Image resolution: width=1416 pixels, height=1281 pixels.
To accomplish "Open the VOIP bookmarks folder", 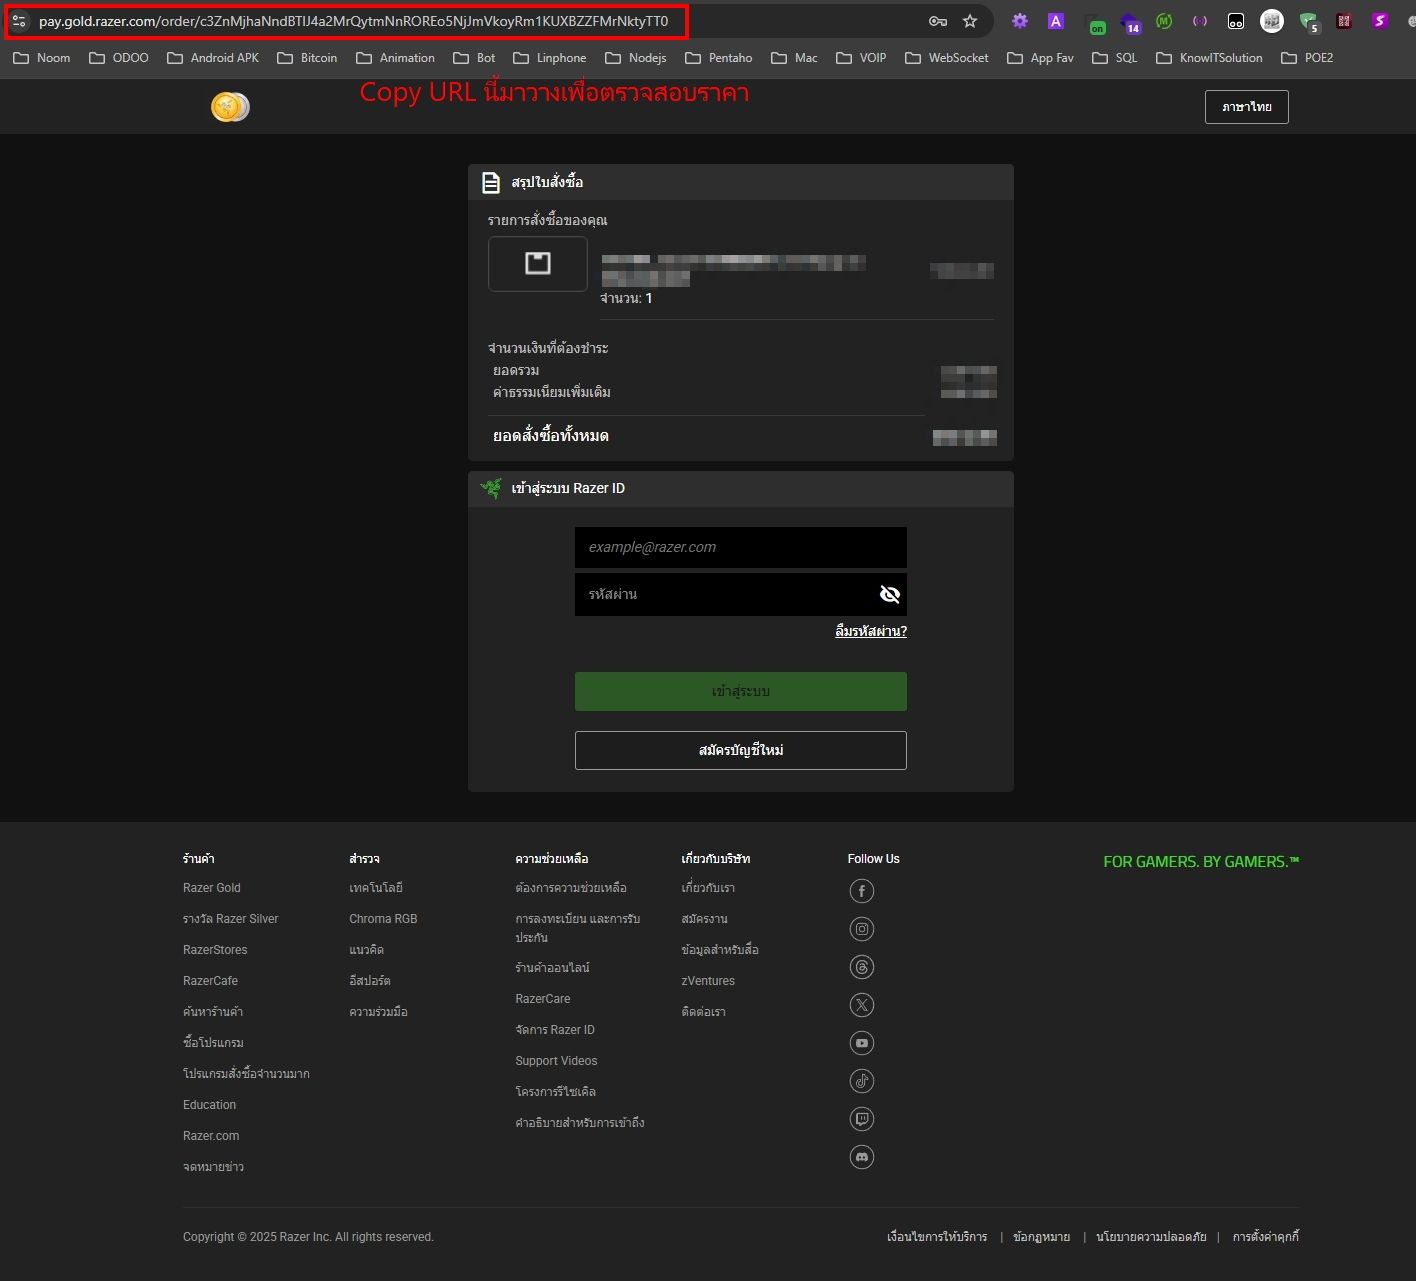I will tap(861, 58).
